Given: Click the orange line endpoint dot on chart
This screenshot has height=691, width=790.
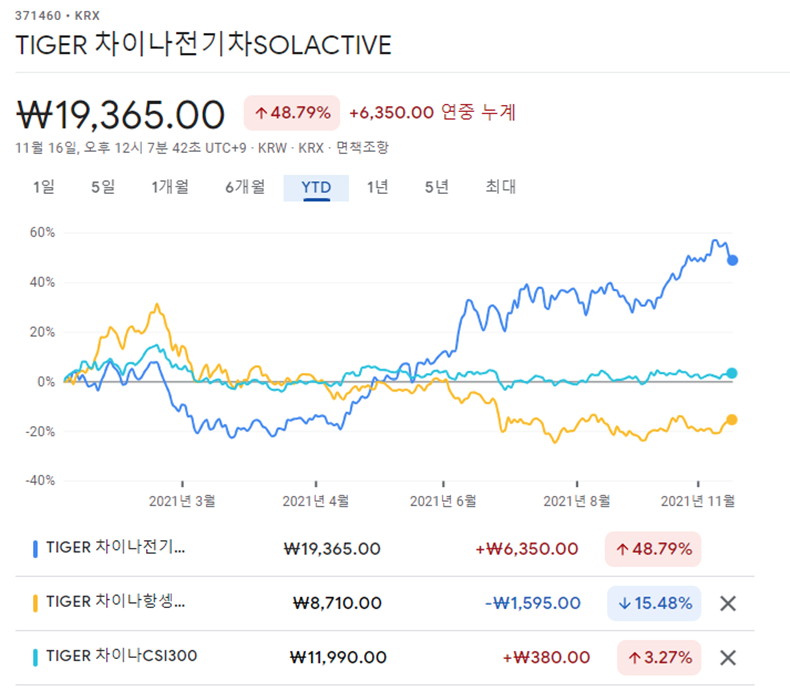Looking at the screenshot, I should coord(732,420).
